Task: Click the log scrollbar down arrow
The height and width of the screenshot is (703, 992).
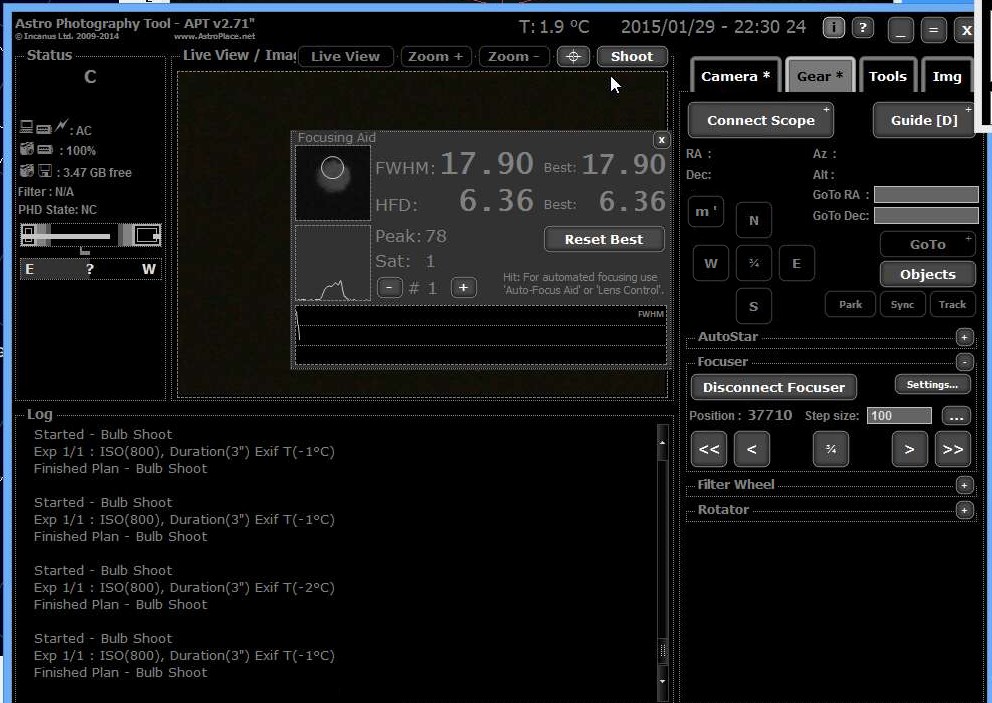Action: [x=662, y=681]
